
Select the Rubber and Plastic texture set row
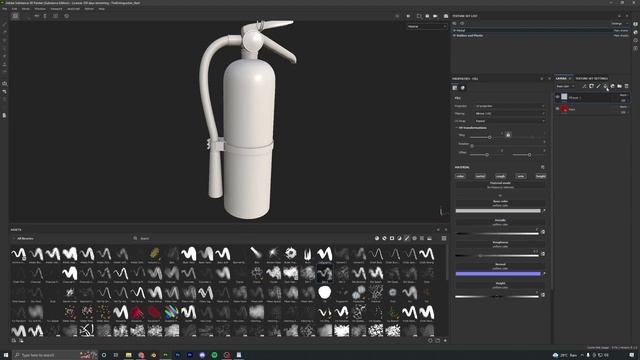click(540, 36)
